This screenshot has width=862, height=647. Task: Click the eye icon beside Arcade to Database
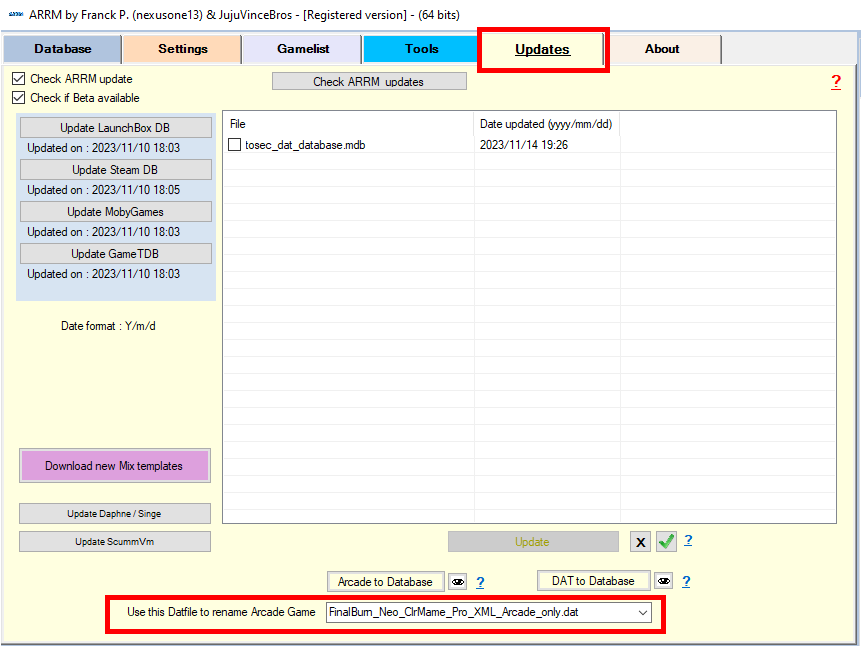point(457,582)
